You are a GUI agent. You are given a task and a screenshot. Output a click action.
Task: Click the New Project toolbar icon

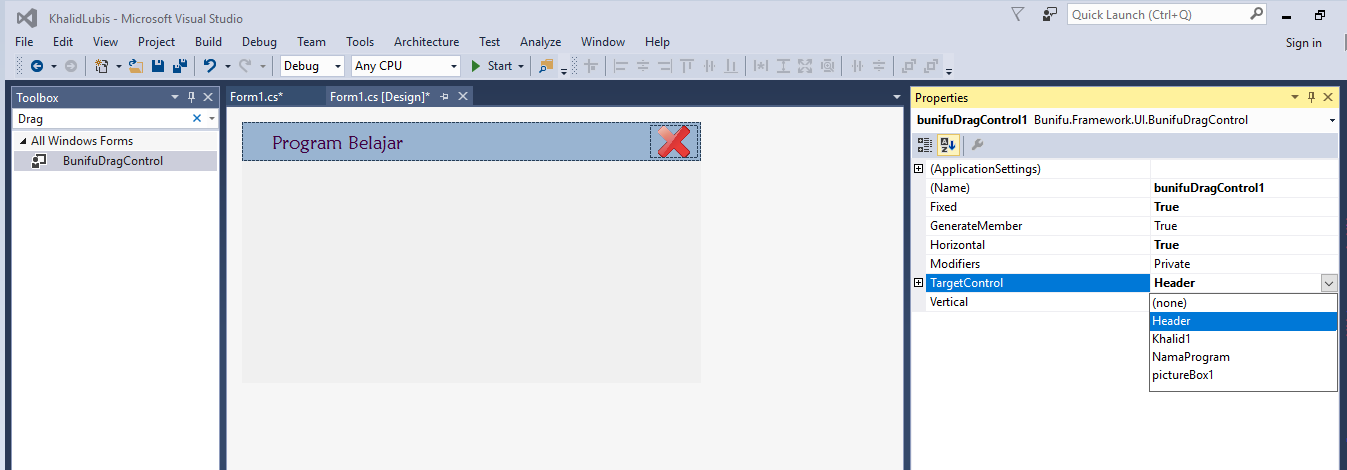102,66
